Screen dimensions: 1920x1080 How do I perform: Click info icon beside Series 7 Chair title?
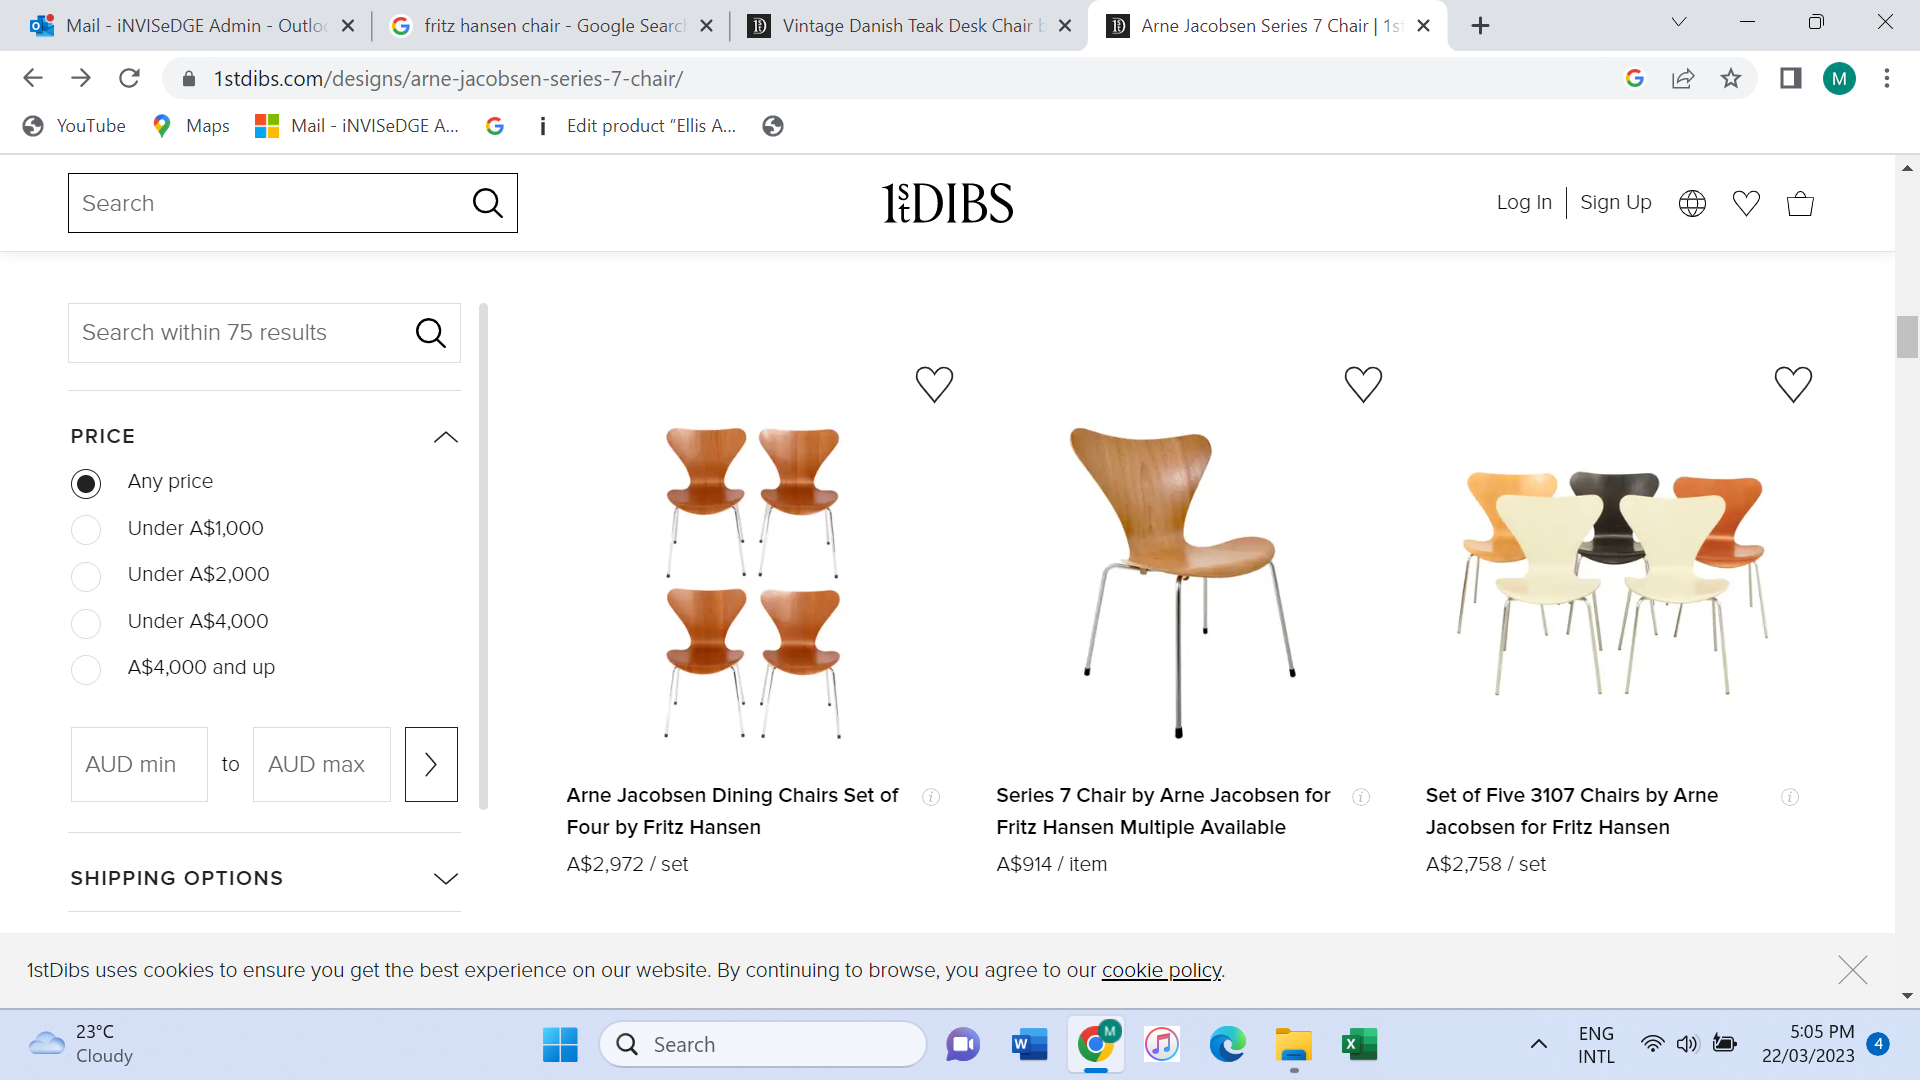click(x=1361, y=797)
